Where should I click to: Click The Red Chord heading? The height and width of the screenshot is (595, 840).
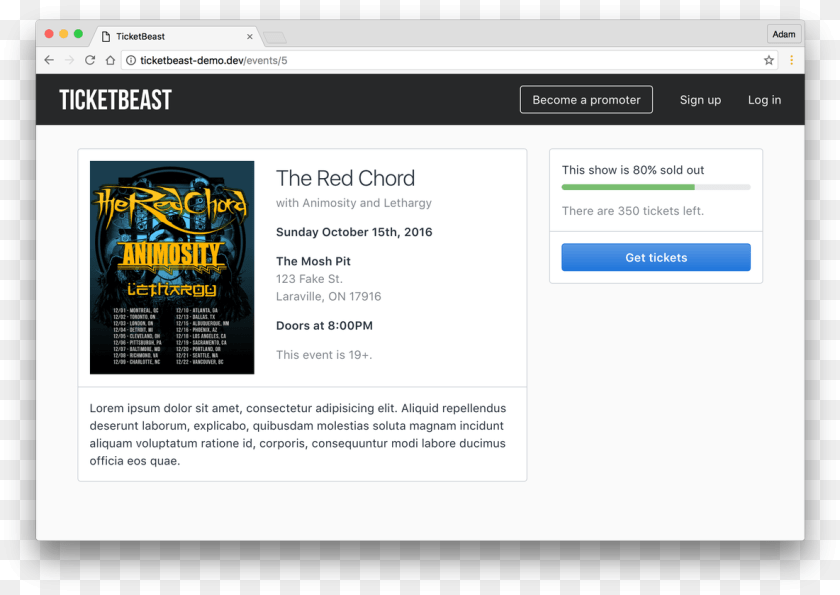pyautogui.click(x=345, y=178)
